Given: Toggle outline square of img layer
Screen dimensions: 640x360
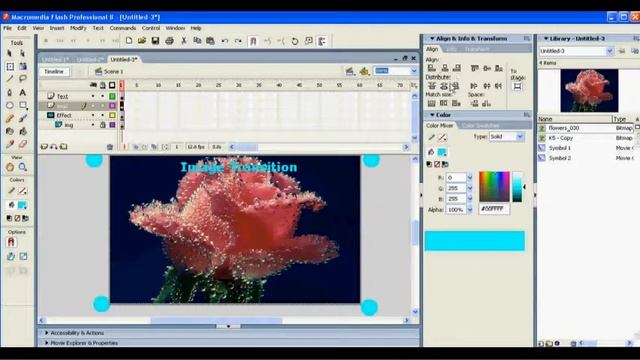Looking at the screenshot, I should pos(112,125).
